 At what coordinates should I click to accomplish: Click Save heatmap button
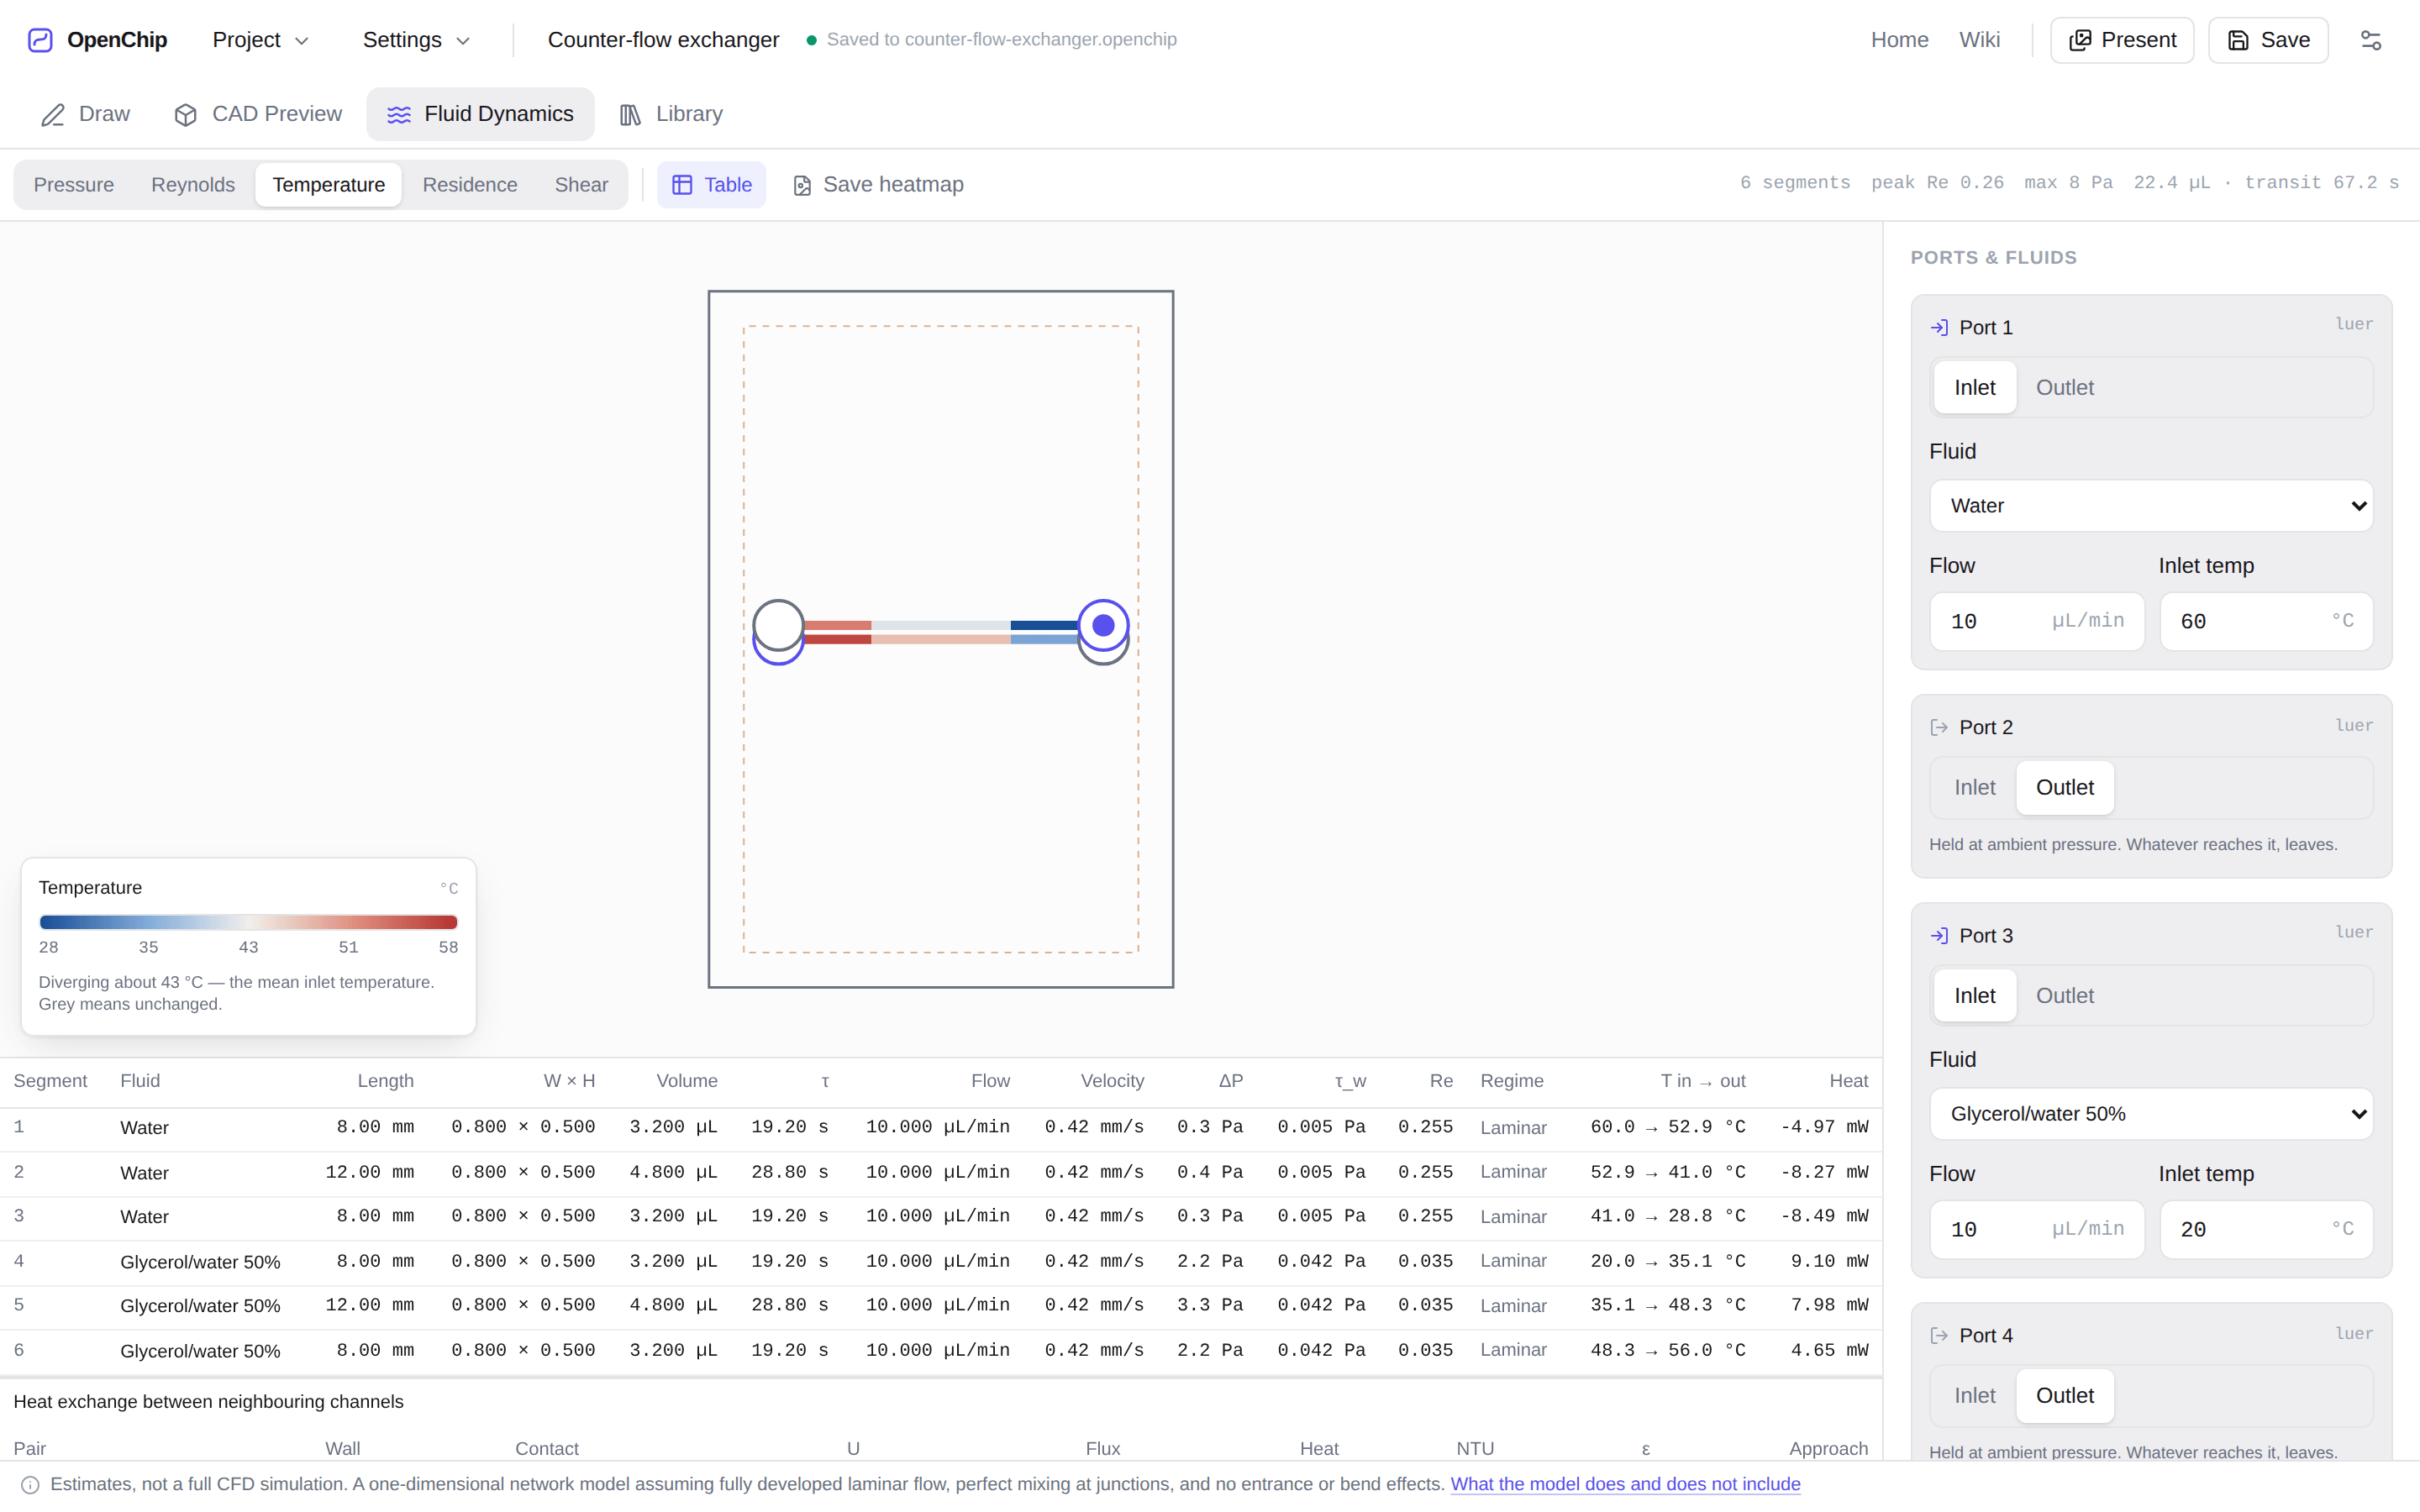(x=878, y=185)
